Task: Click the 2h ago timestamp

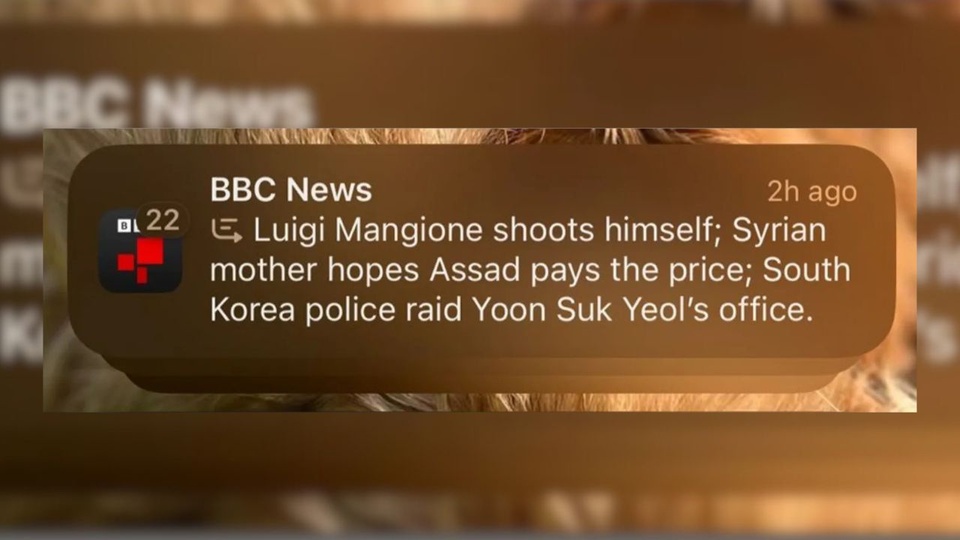Action: (812, 192)
